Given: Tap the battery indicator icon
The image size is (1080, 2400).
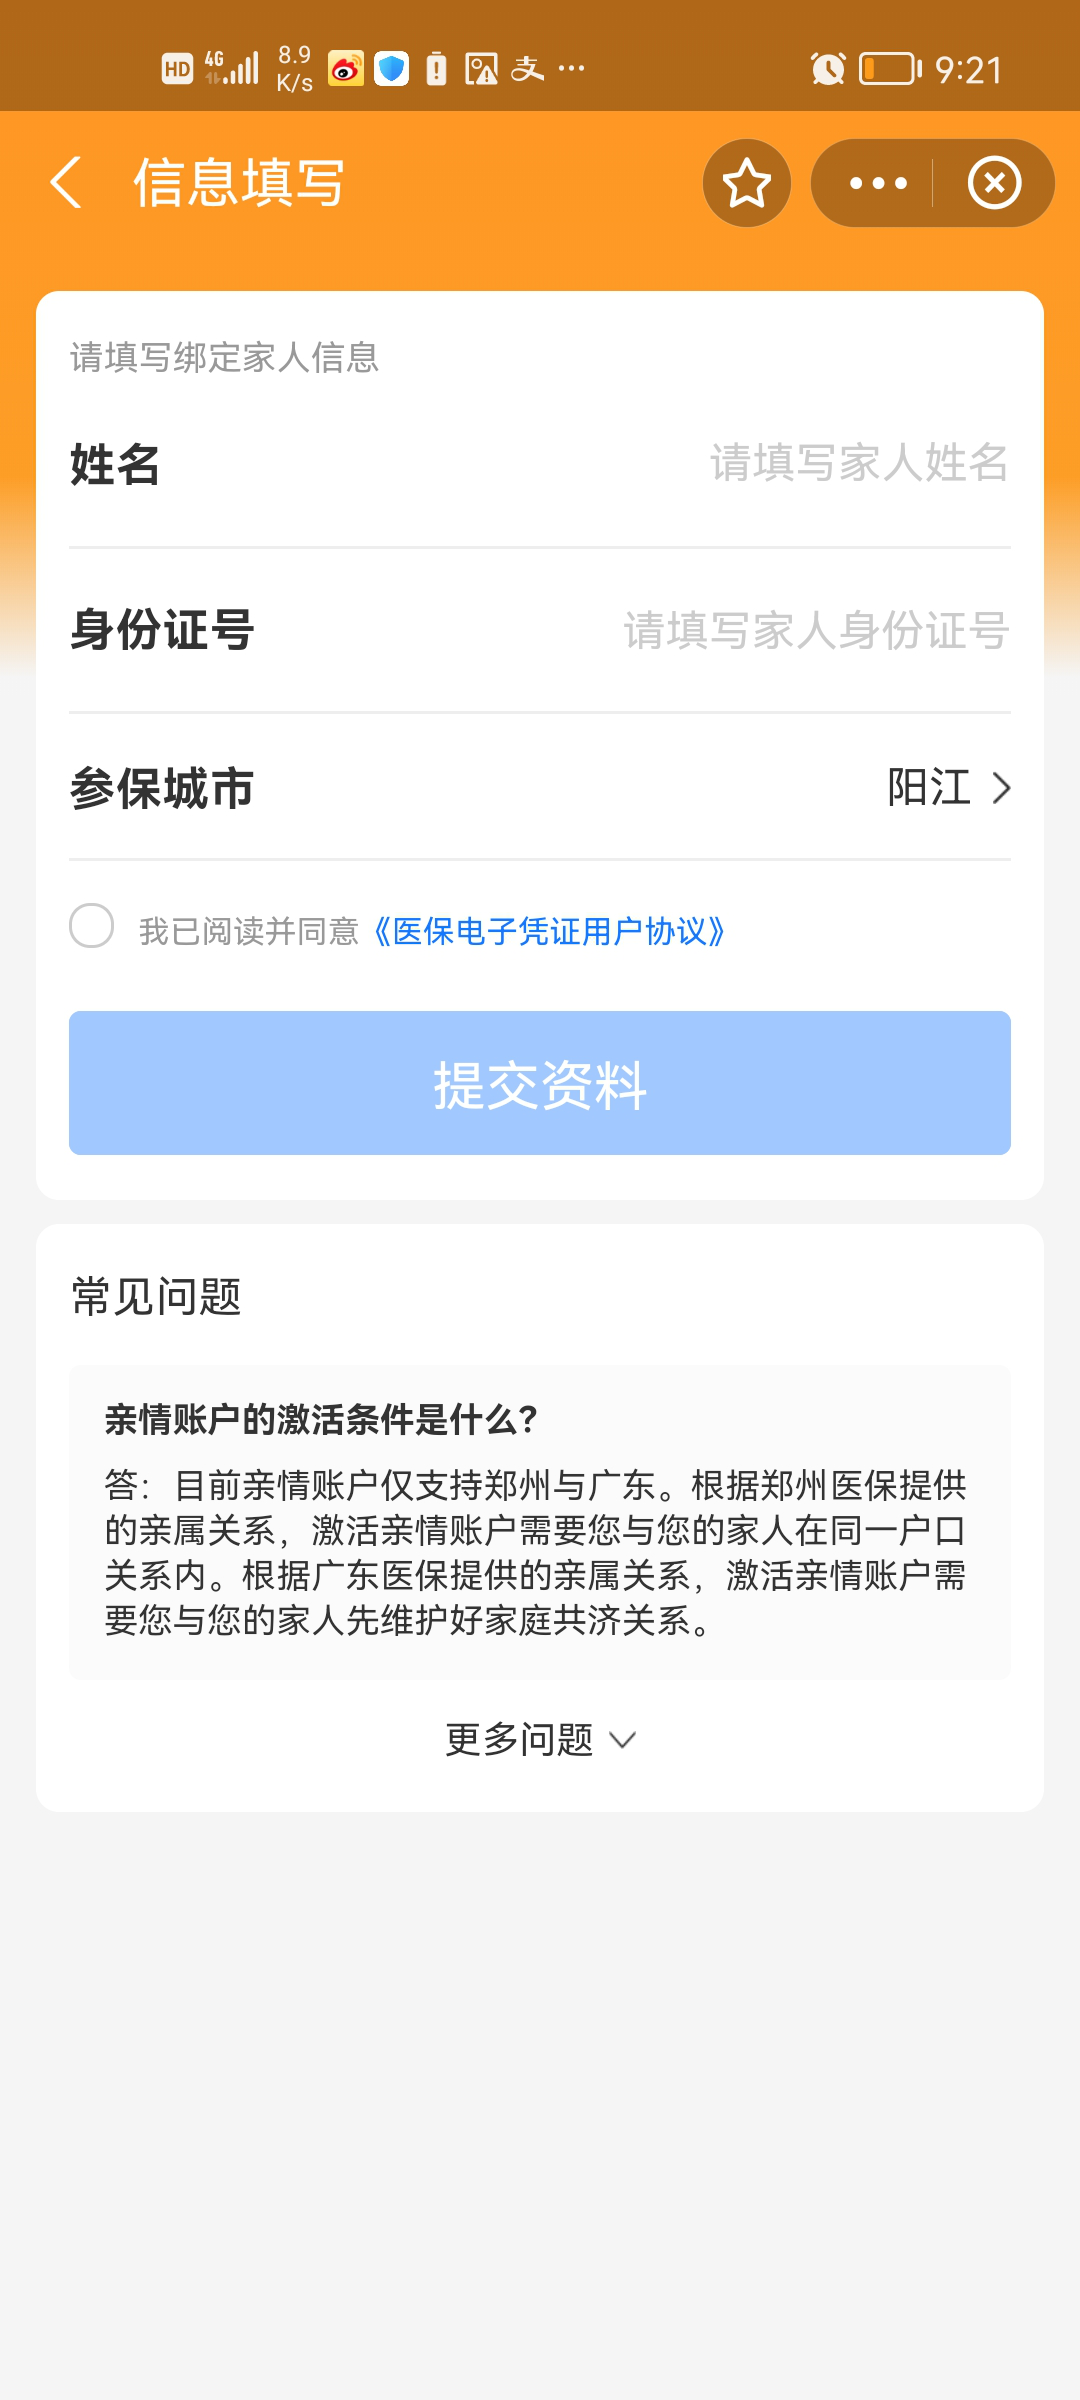Looking at the screenshot, I should [x=890, y=69].
